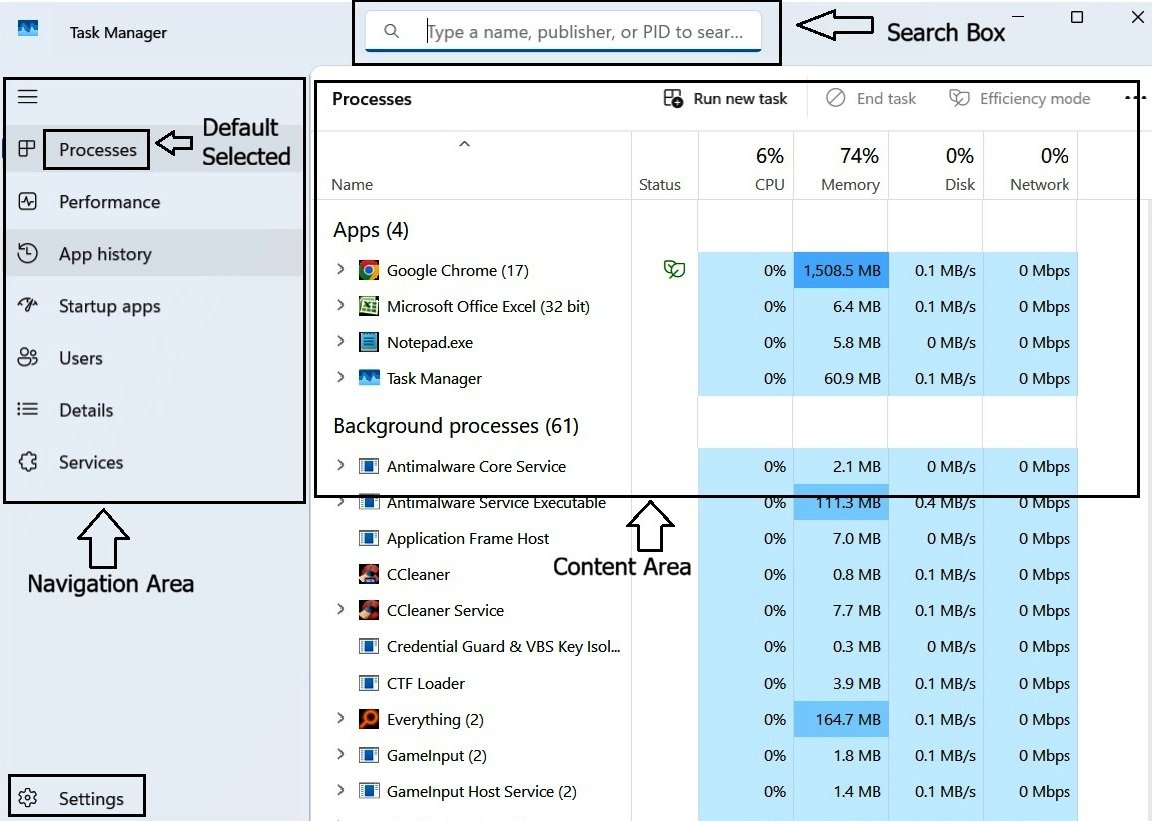1152x821 pixels.
Task: Open the hamburger navigation menu
Action: [x=28, y=96]
